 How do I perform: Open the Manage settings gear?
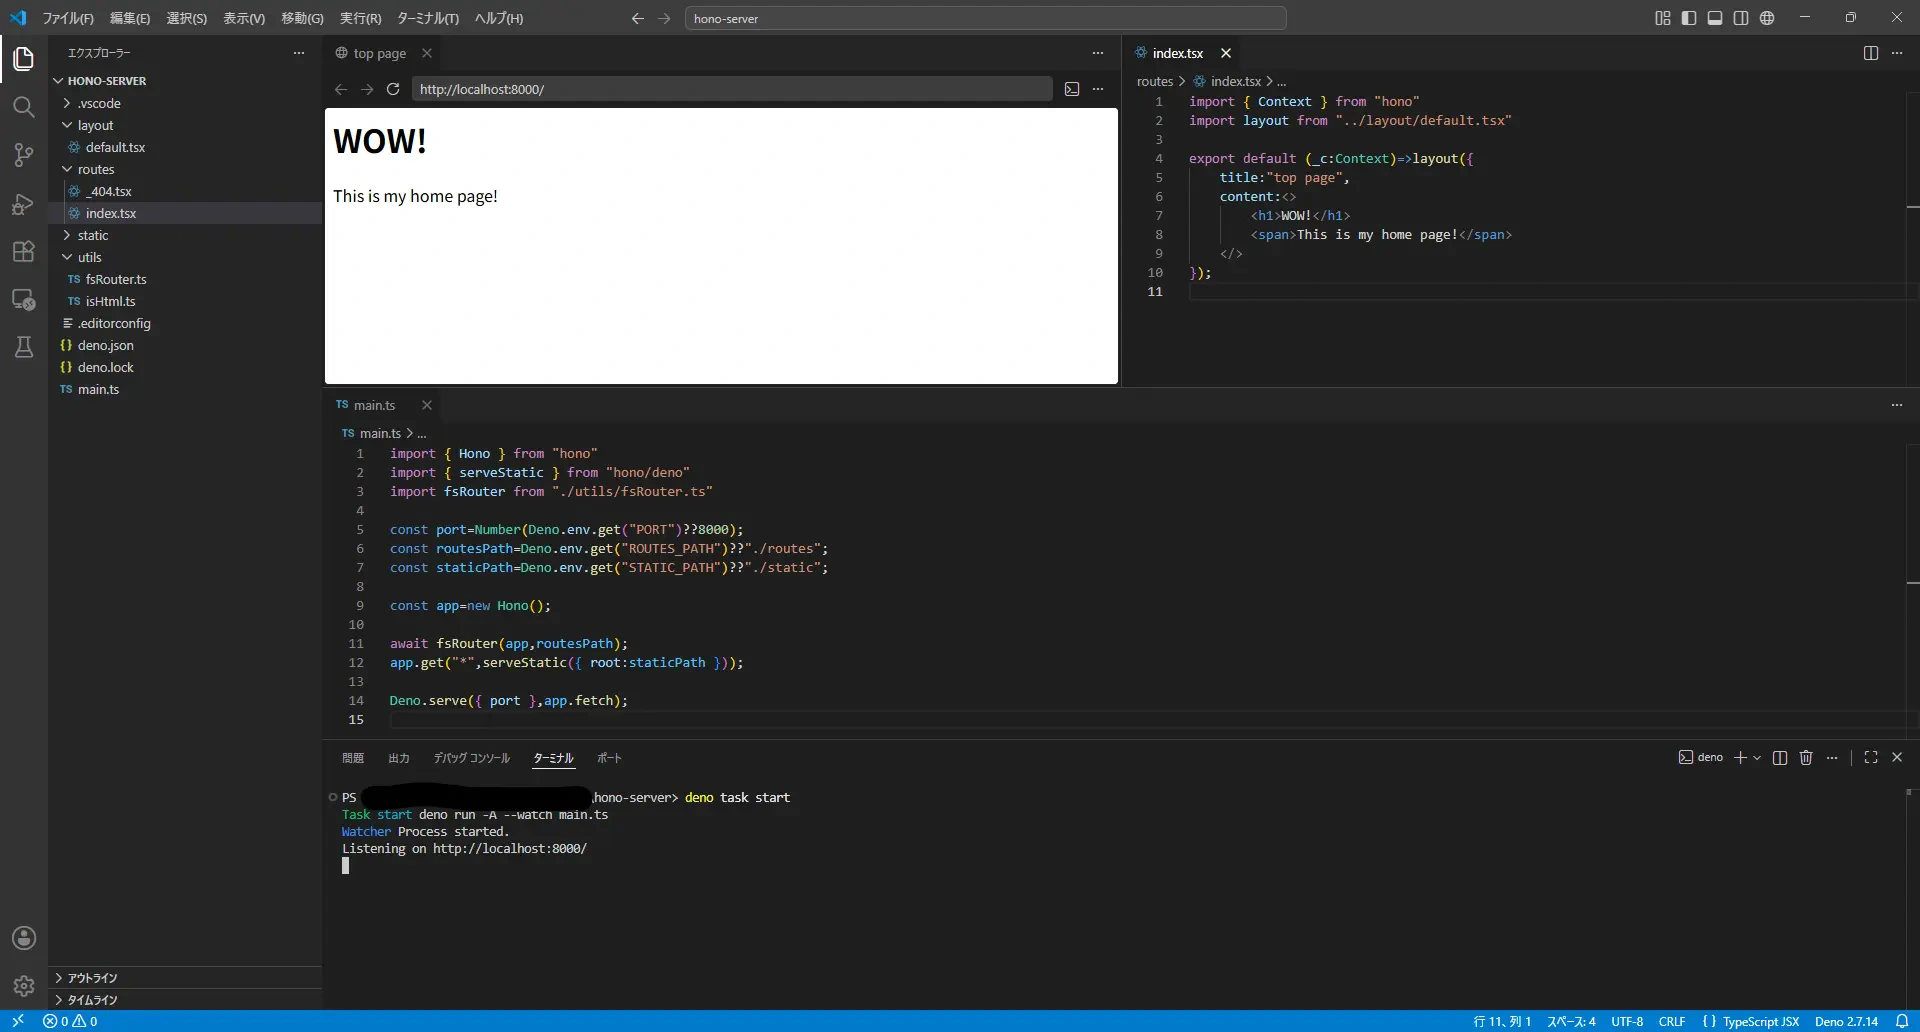click(x=24, y=986)
